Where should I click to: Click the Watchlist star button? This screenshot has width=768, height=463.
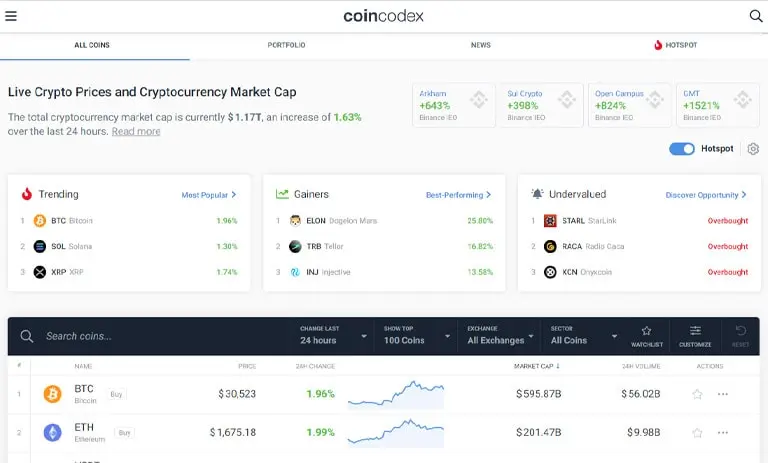click(x=647, y=336)
